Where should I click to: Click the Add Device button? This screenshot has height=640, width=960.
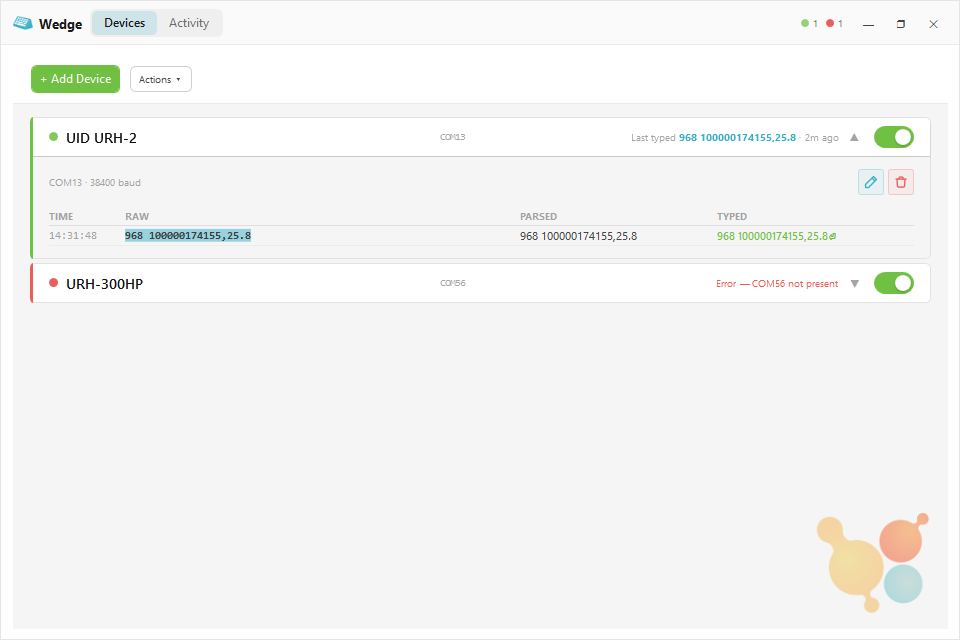point(75,79)
